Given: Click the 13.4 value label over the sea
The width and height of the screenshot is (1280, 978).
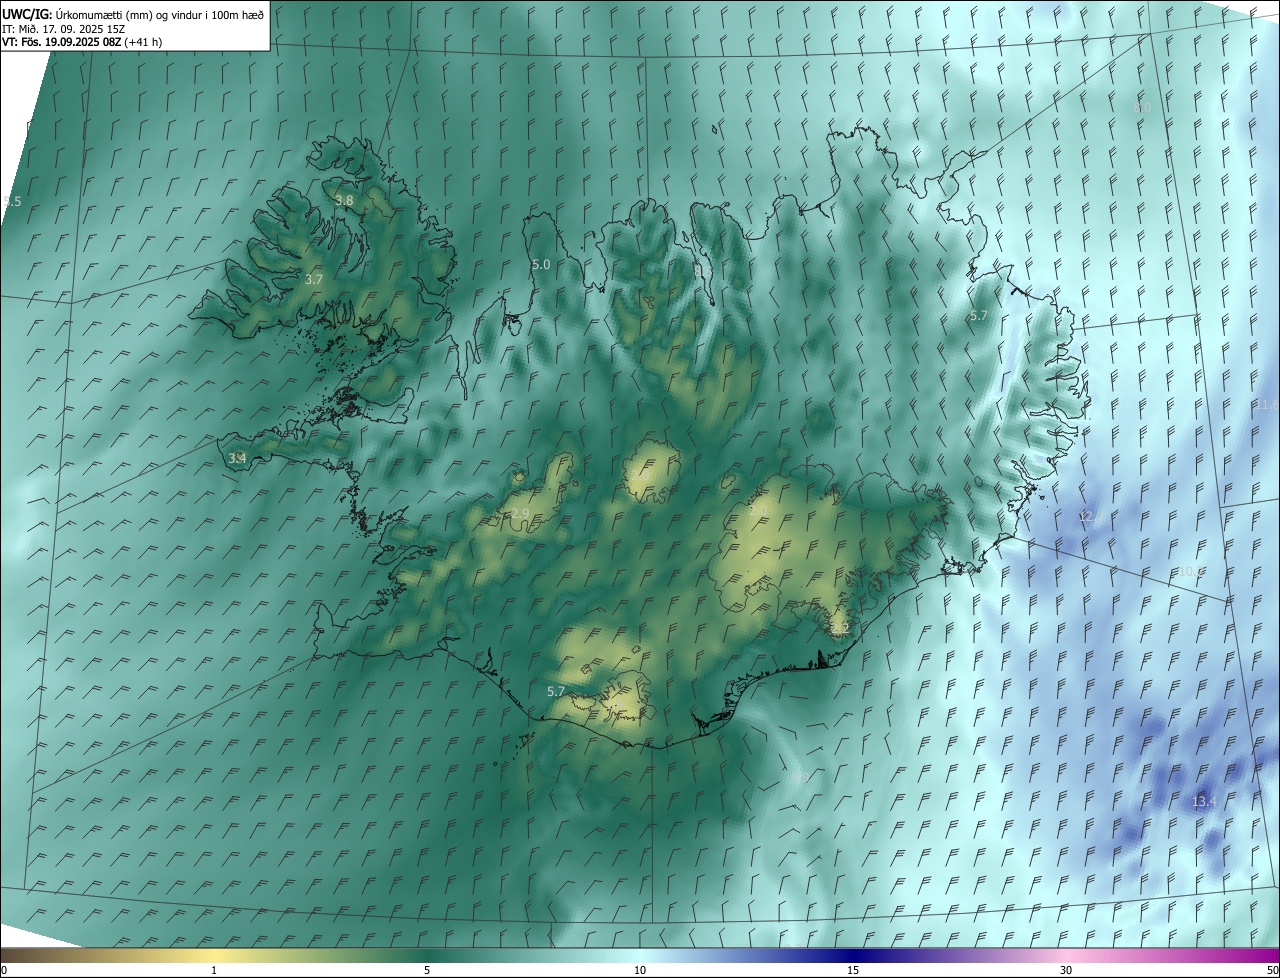Looking at the screenshot, I should click(x=1204, y=802).
